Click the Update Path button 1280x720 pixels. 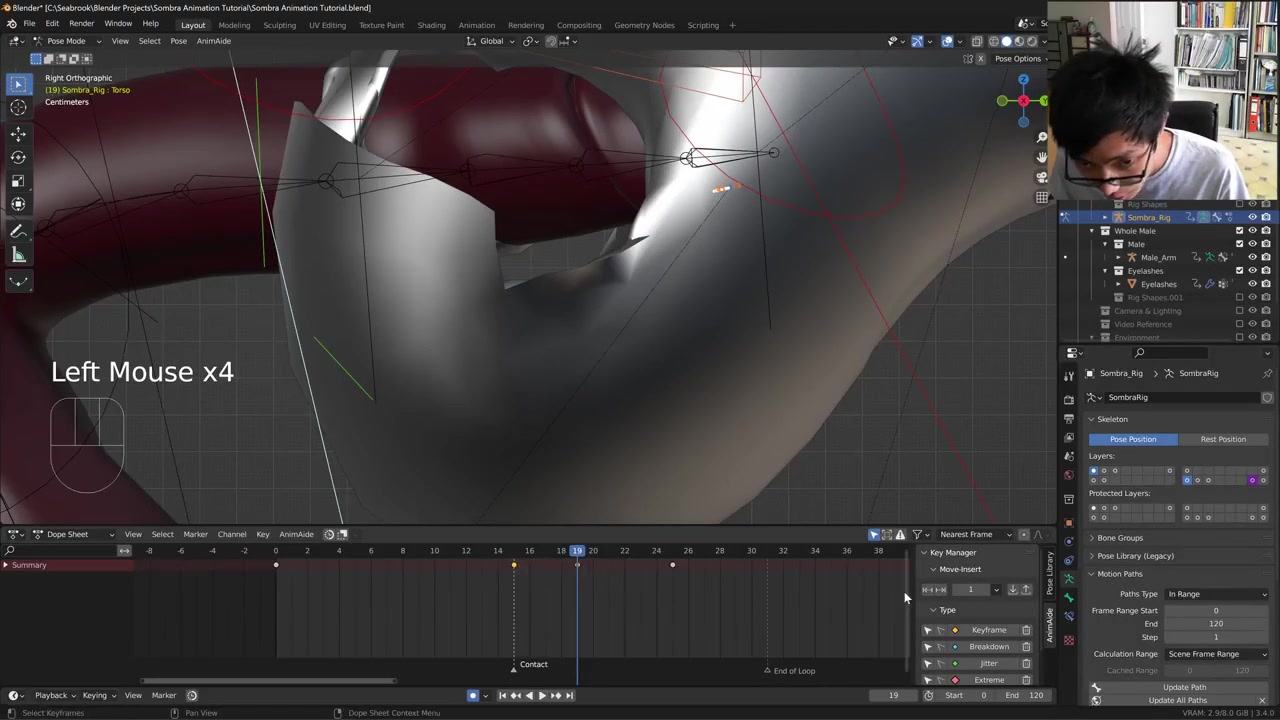(1184, 687)
